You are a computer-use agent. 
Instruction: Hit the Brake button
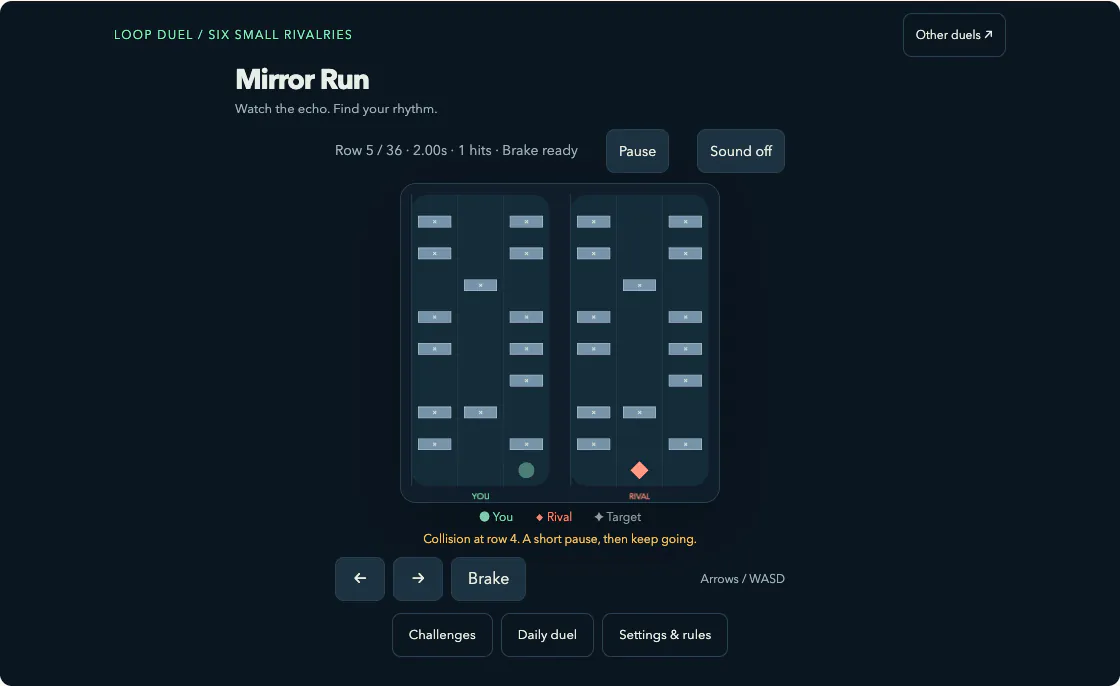point(489,579)
